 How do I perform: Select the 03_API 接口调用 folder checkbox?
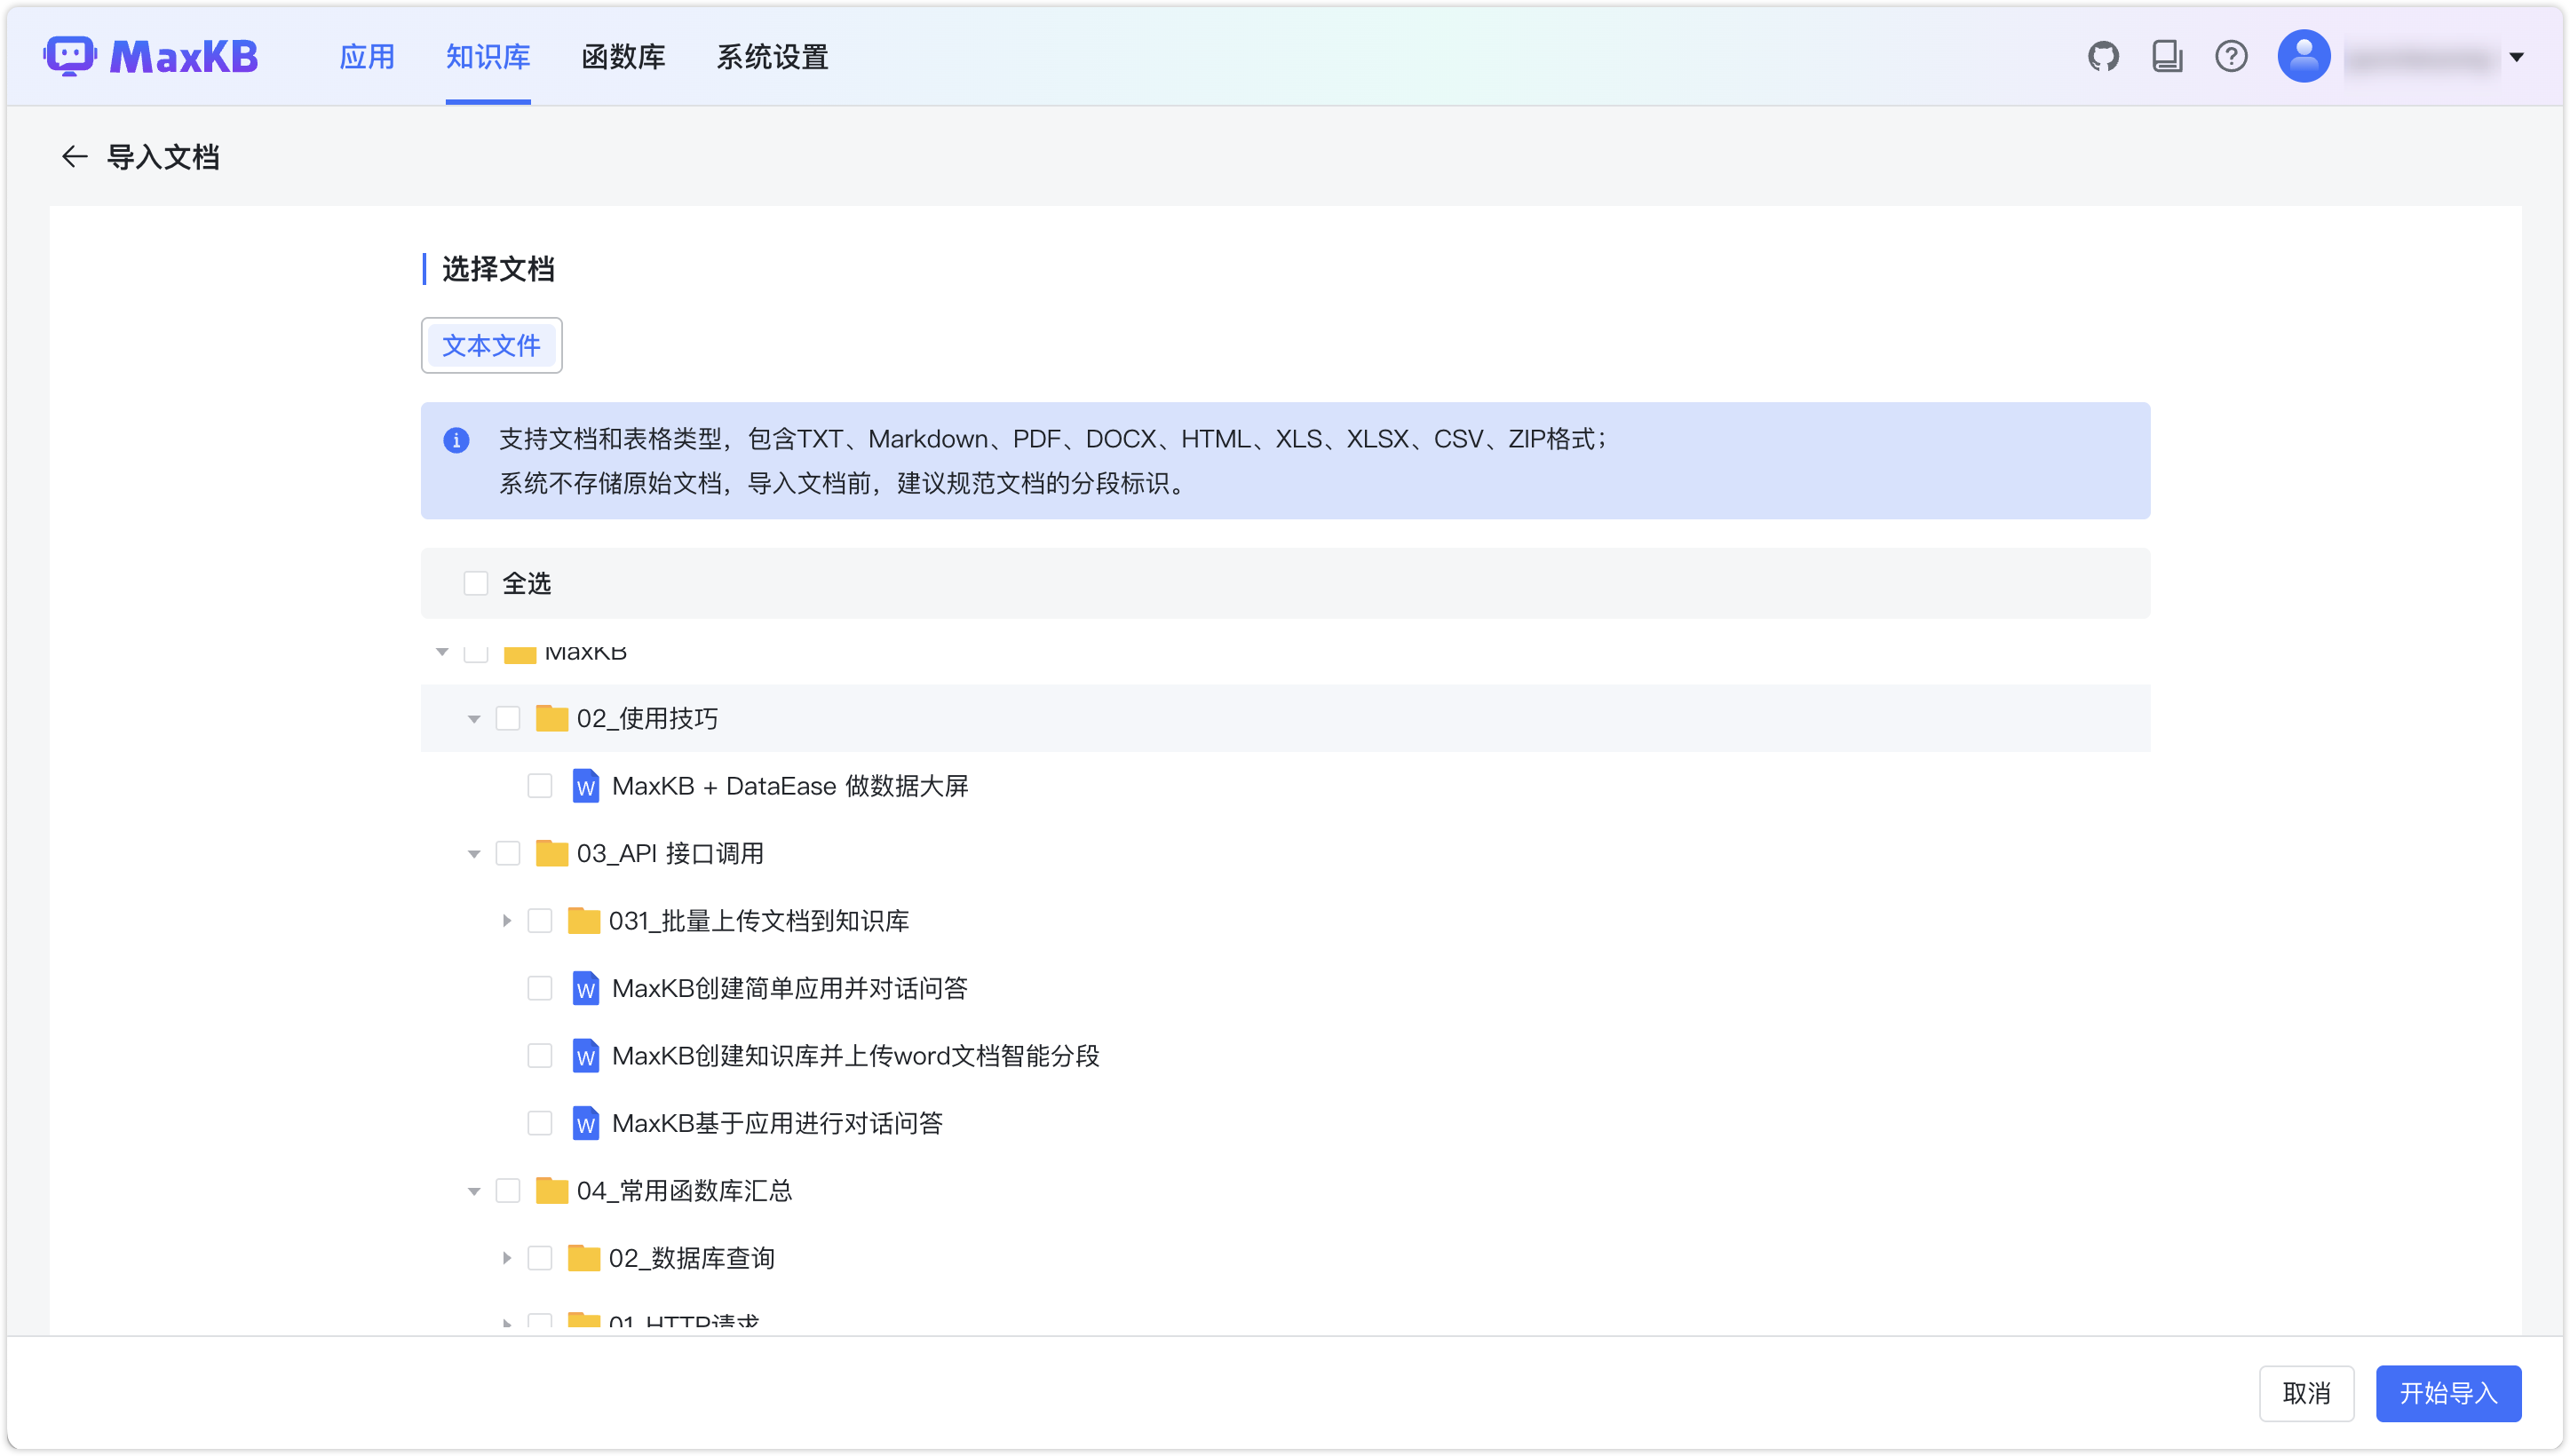[510, 853]
